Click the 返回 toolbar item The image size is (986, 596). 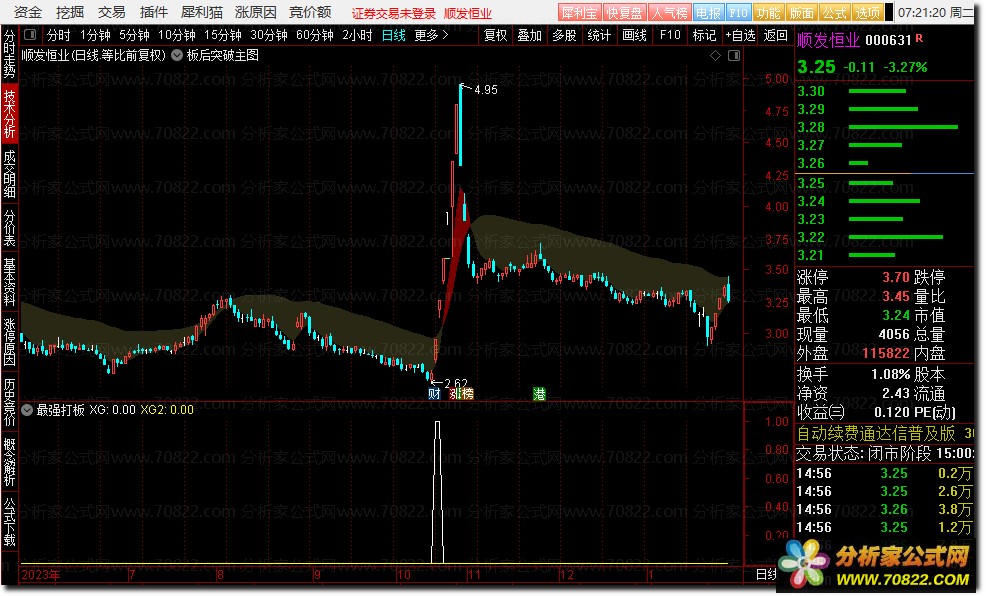775,35
